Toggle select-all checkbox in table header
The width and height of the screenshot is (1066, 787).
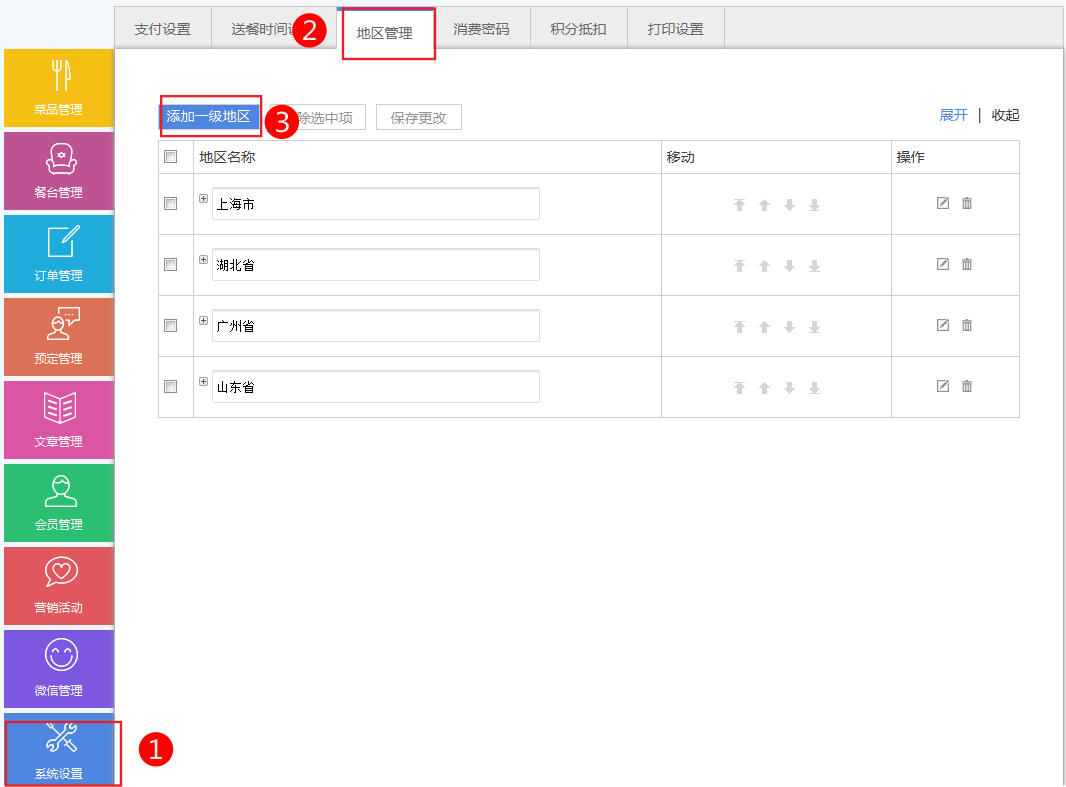(x=171, y=157)
